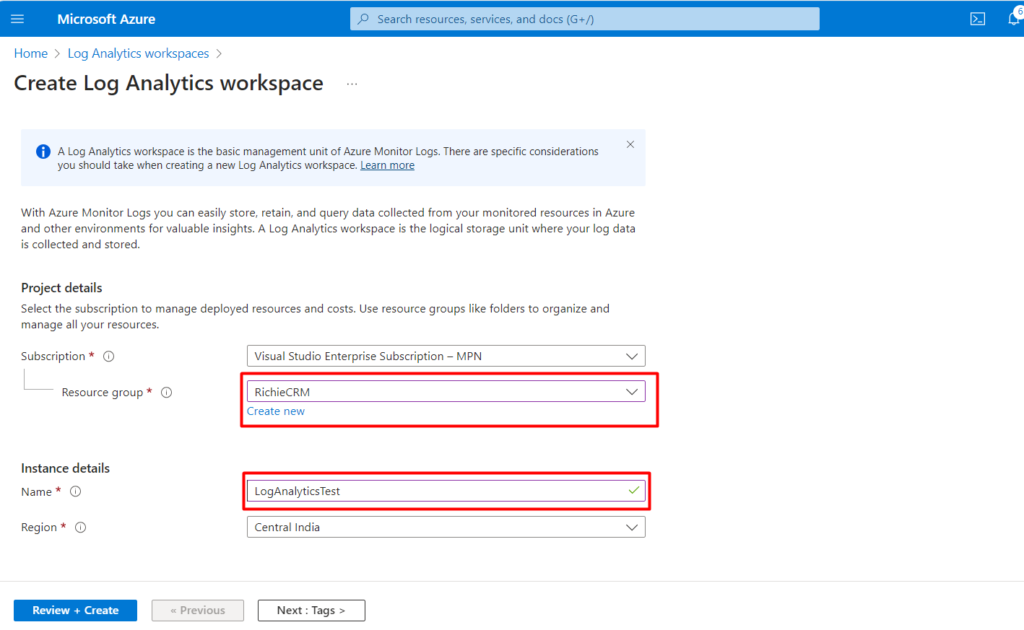The width and height of the screenshot is (1024, 630).
Task: Follow the Learn more link
Action: 387,165
